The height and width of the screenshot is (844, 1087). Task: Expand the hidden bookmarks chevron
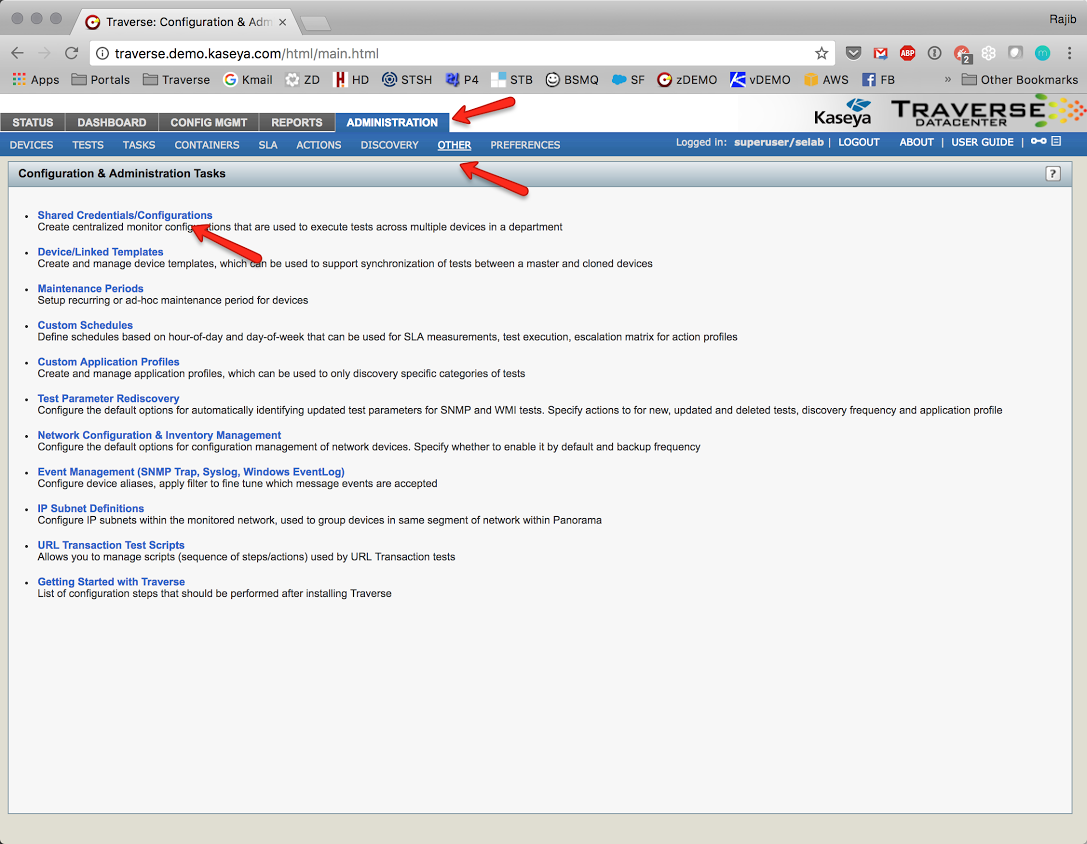click(948, 80)
